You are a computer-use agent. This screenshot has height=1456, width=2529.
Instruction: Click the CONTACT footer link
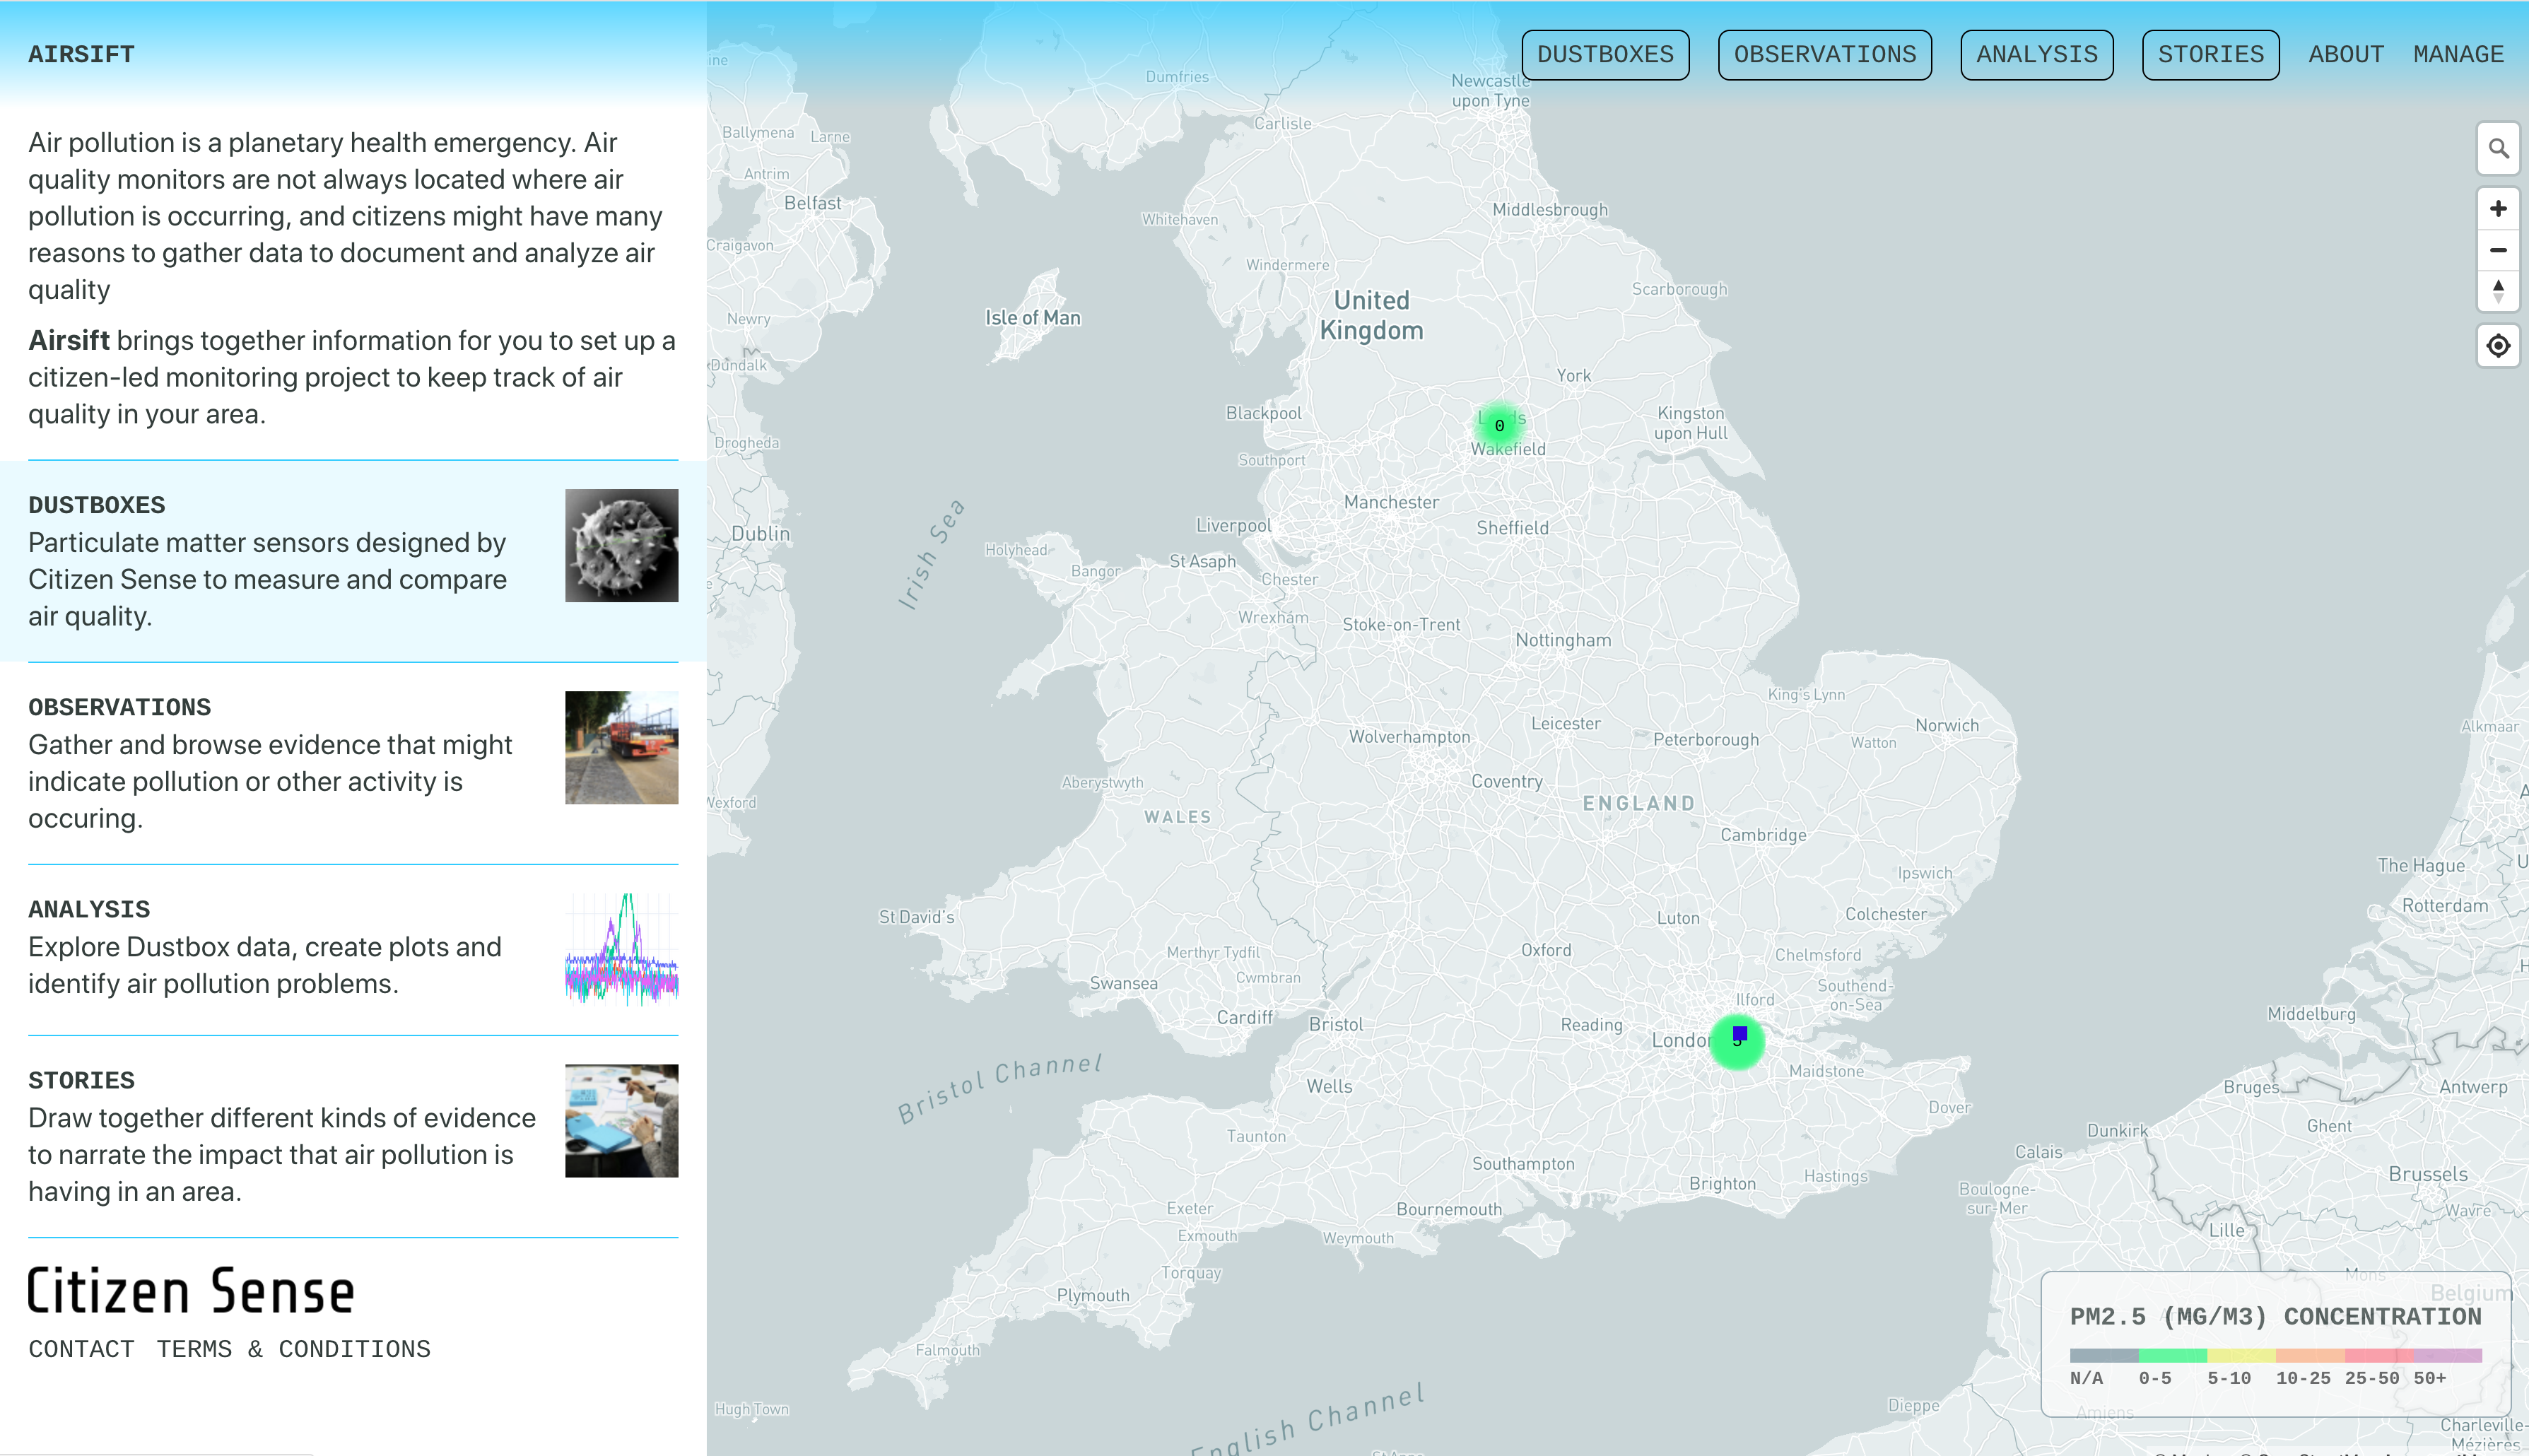click(81, 1349)
